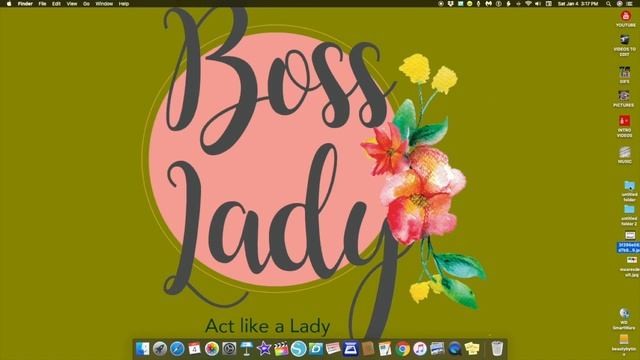Screen dimensions: 640x360
Task: Launch Final Cut Pro from Dock
Action: coord(281,349)
